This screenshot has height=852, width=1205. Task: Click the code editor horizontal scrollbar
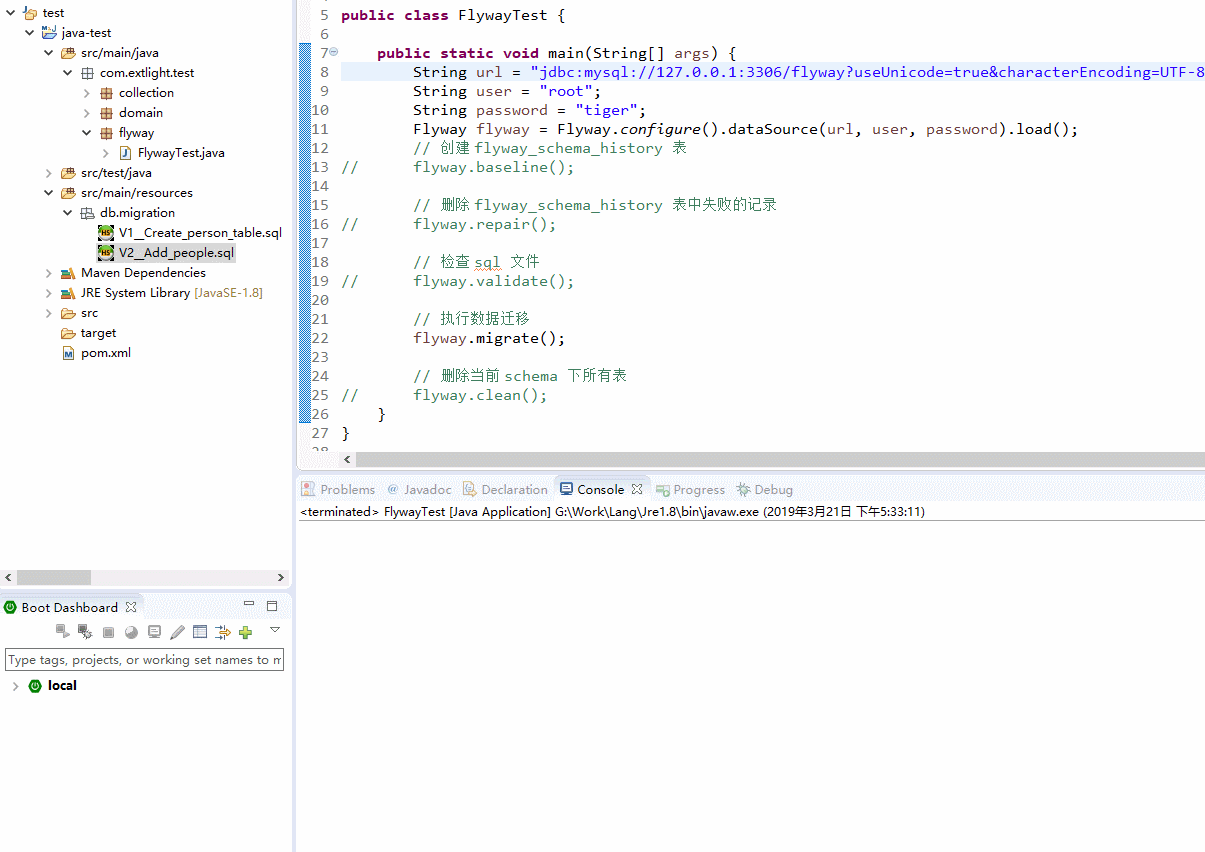click(x=780, y=459)
